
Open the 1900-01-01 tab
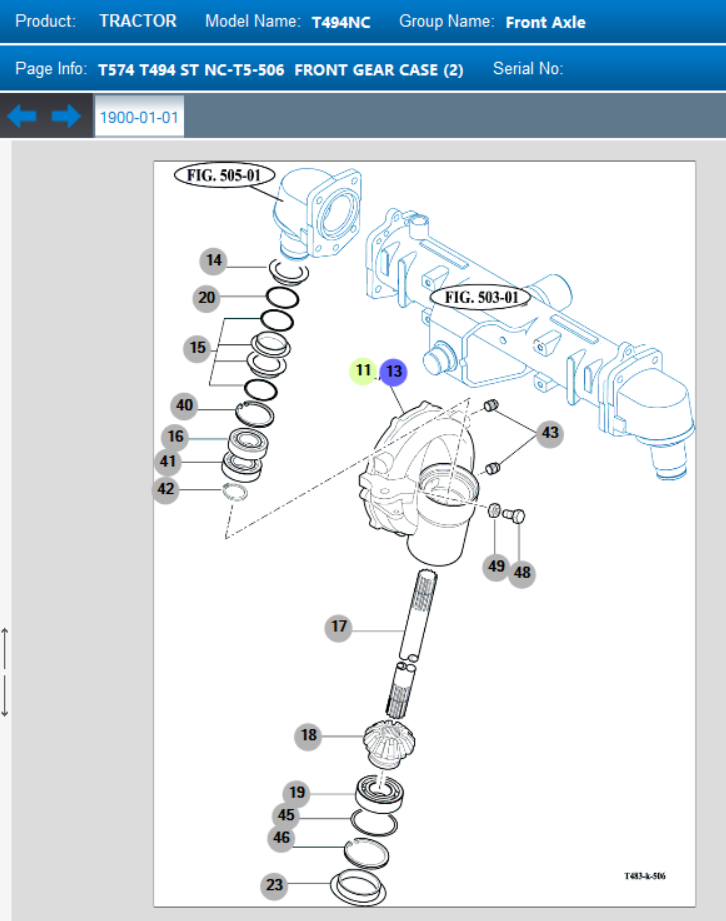click(x=139, y=117)
